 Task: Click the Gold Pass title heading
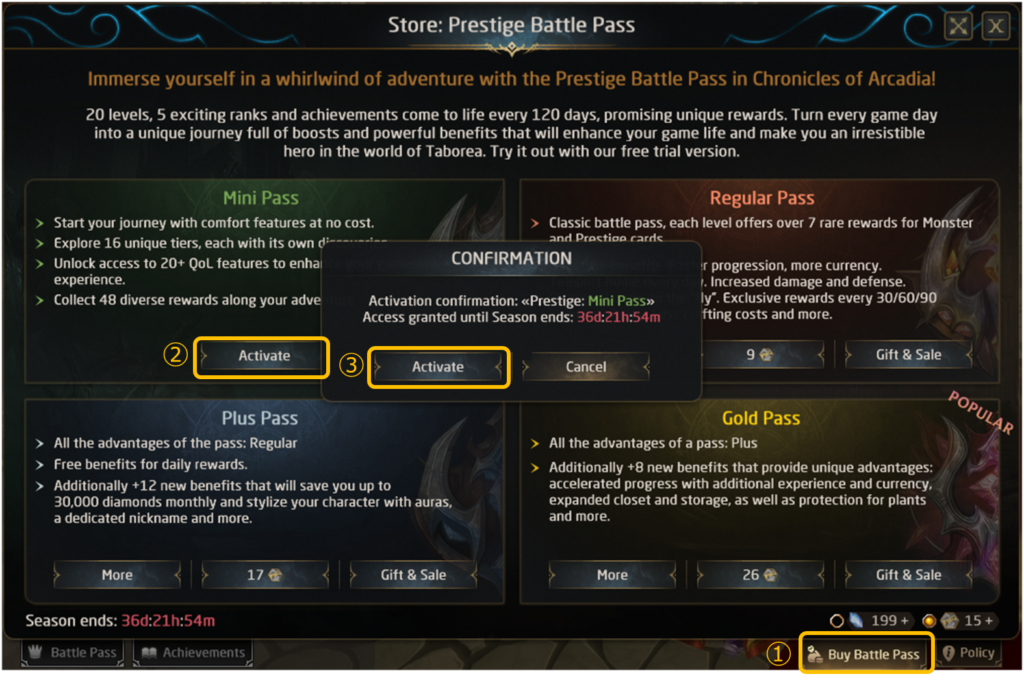pos(761,418)
